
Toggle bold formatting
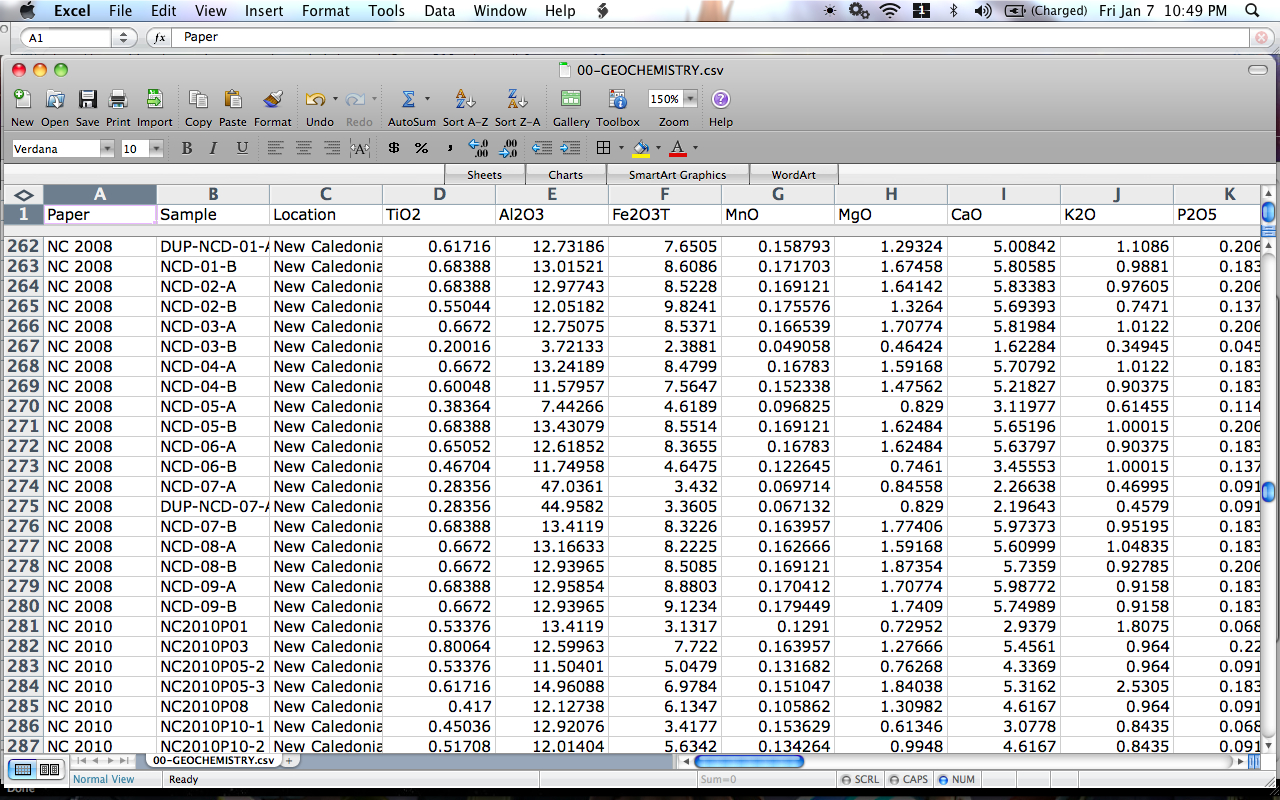[x=186, y=148]
